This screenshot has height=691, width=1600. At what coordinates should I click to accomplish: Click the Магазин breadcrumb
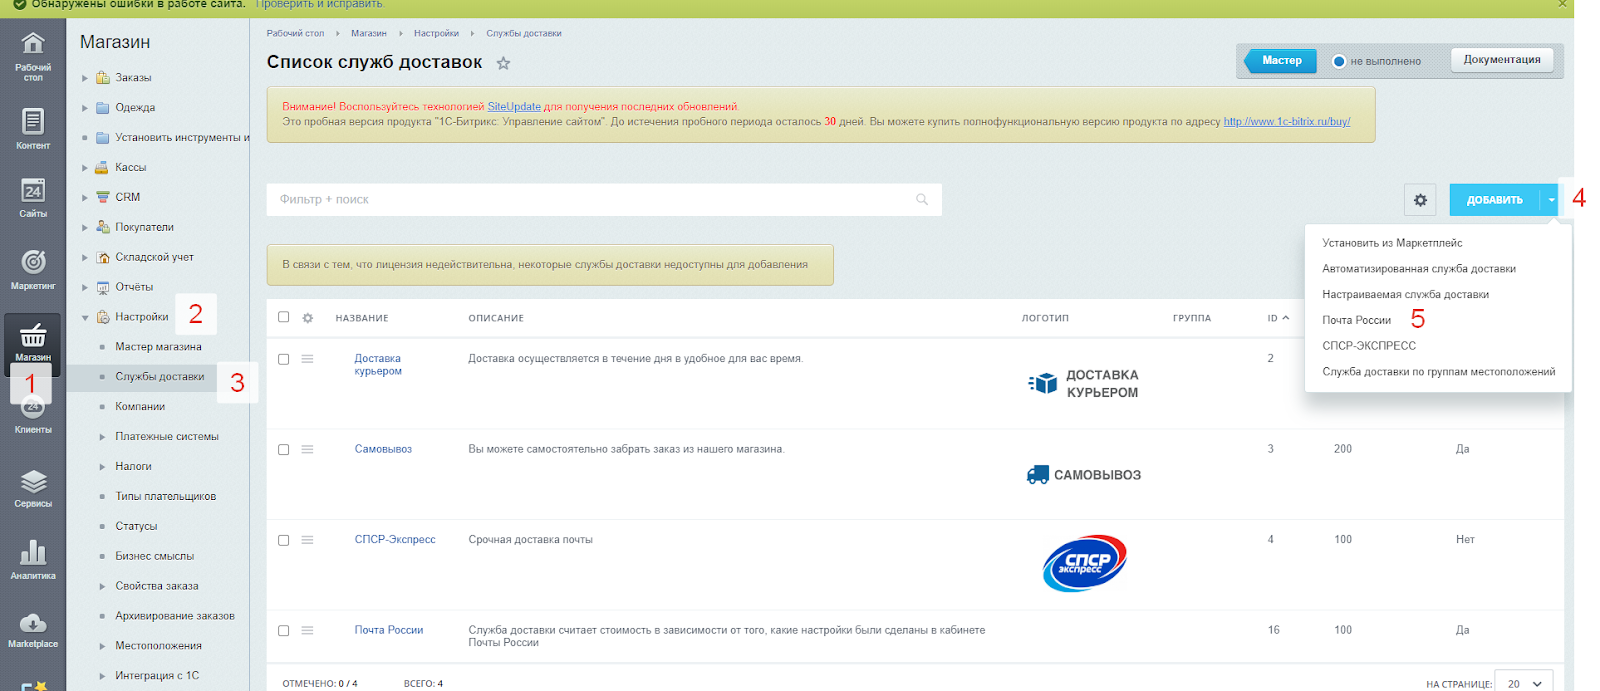368,33
